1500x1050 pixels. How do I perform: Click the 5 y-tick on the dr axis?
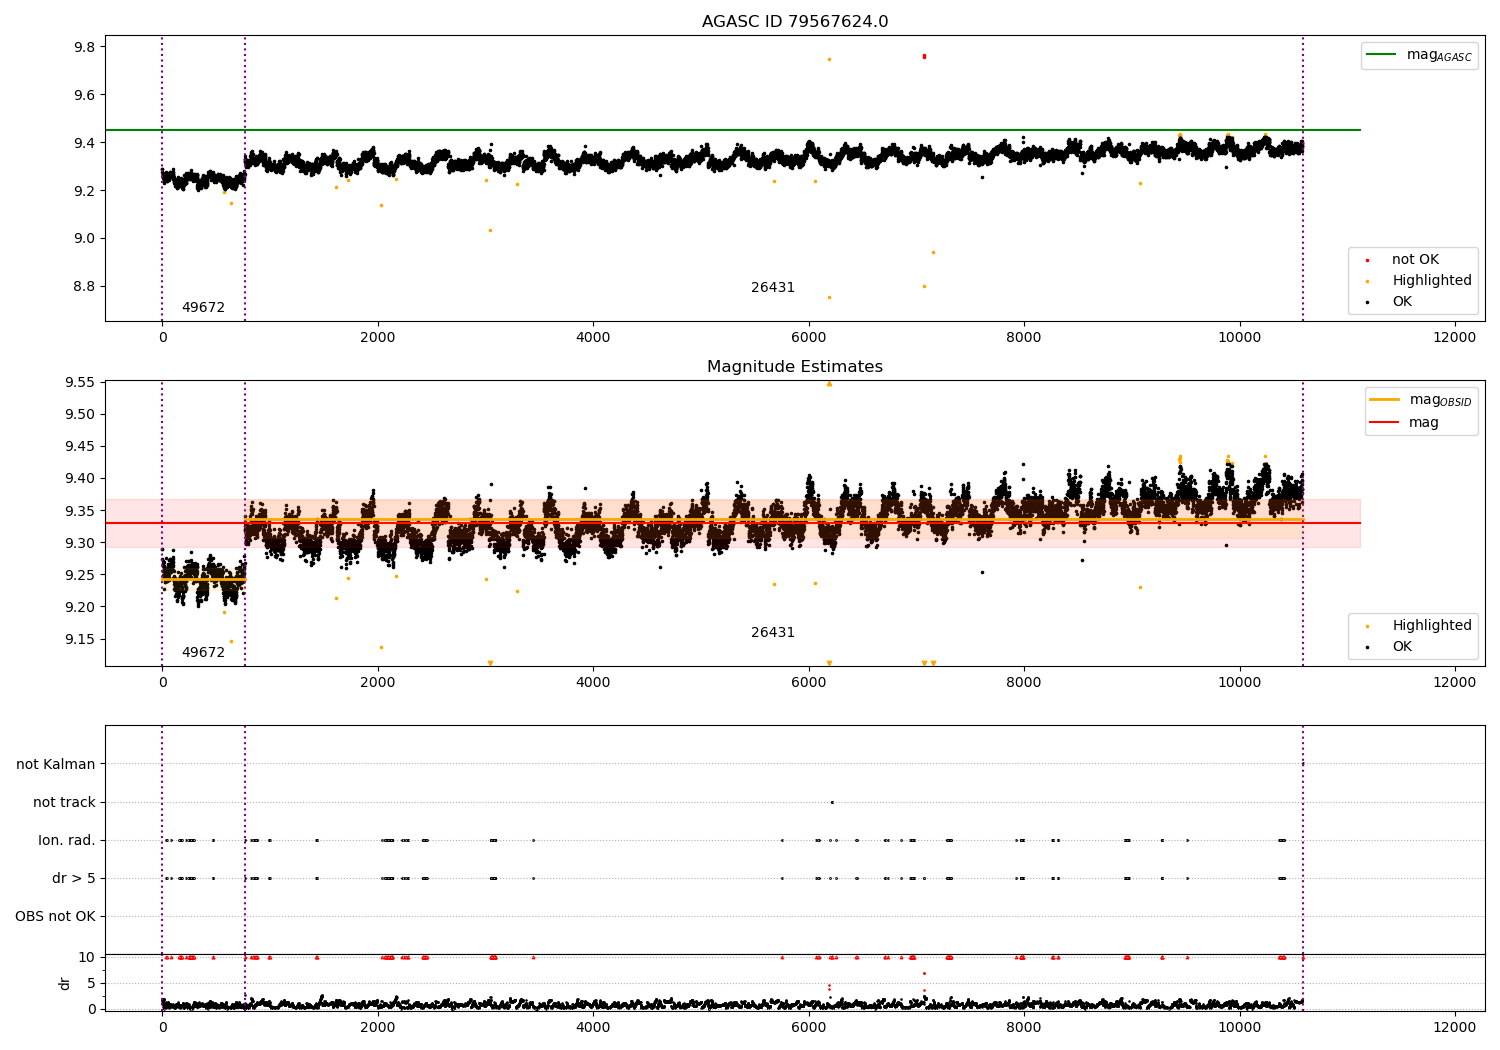tap(91, 984)
